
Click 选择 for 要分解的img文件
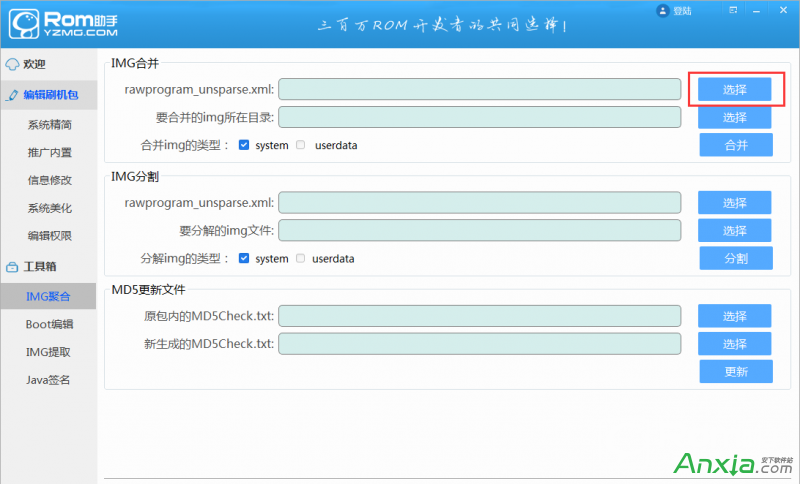[x=735, y=231]
